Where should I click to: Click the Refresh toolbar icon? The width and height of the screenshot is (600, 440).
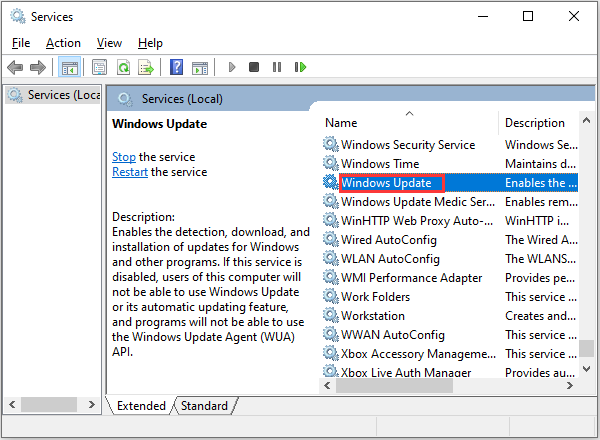123,67
